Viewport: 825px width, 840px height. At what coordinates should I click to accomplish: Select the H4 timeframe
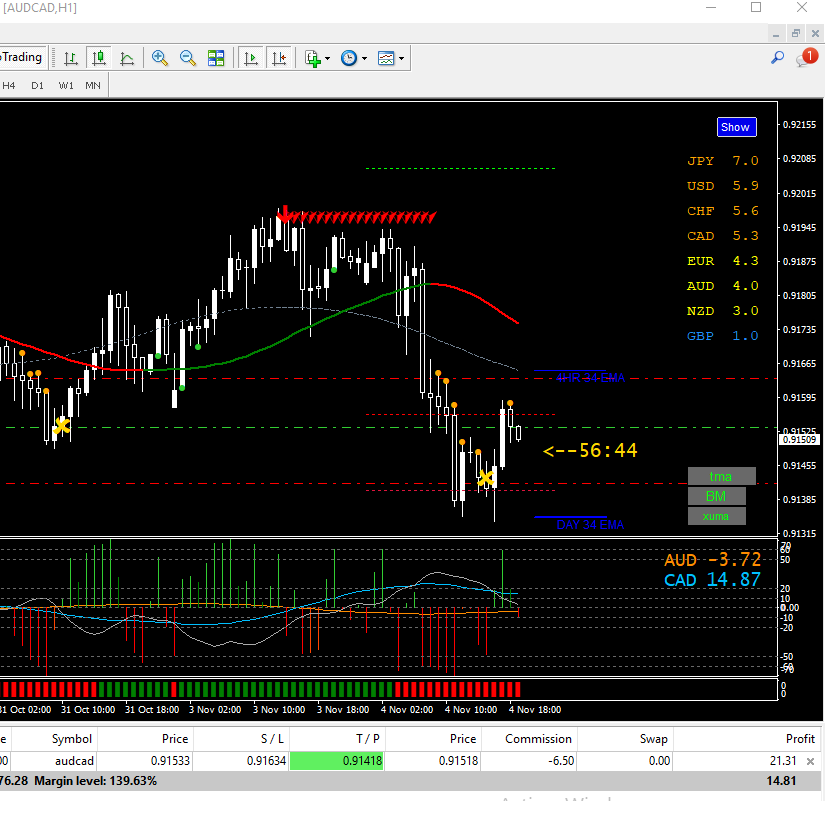[9, 85]
